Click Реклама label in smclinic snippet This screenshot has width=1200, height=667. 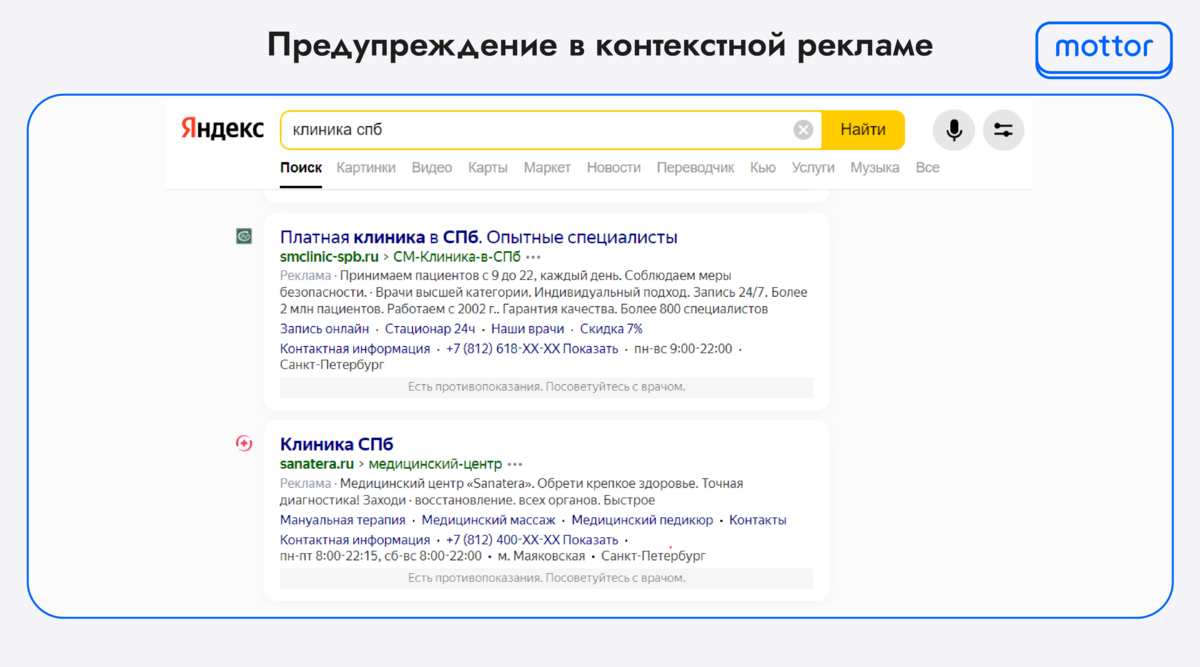pyautogui.click(x=305, y=275)
